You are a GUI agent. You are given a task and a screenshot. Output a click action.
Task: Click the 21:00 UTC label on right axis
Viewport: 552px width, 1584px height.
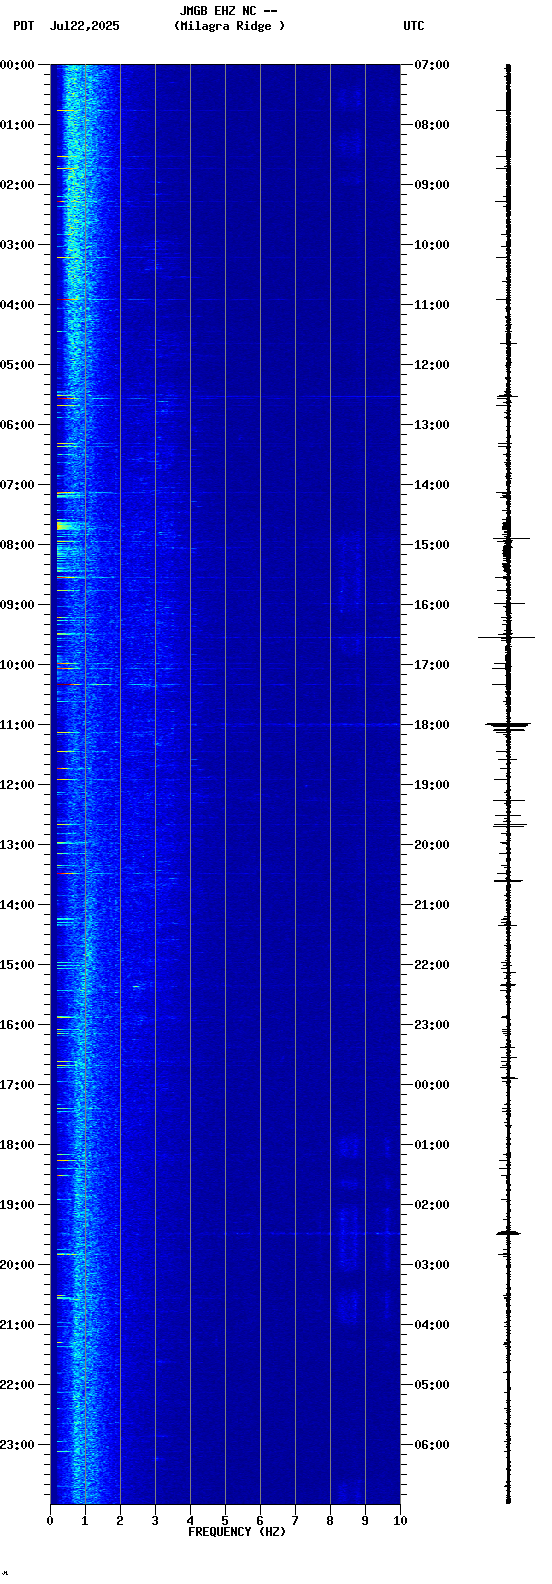[x=432, y=905]
